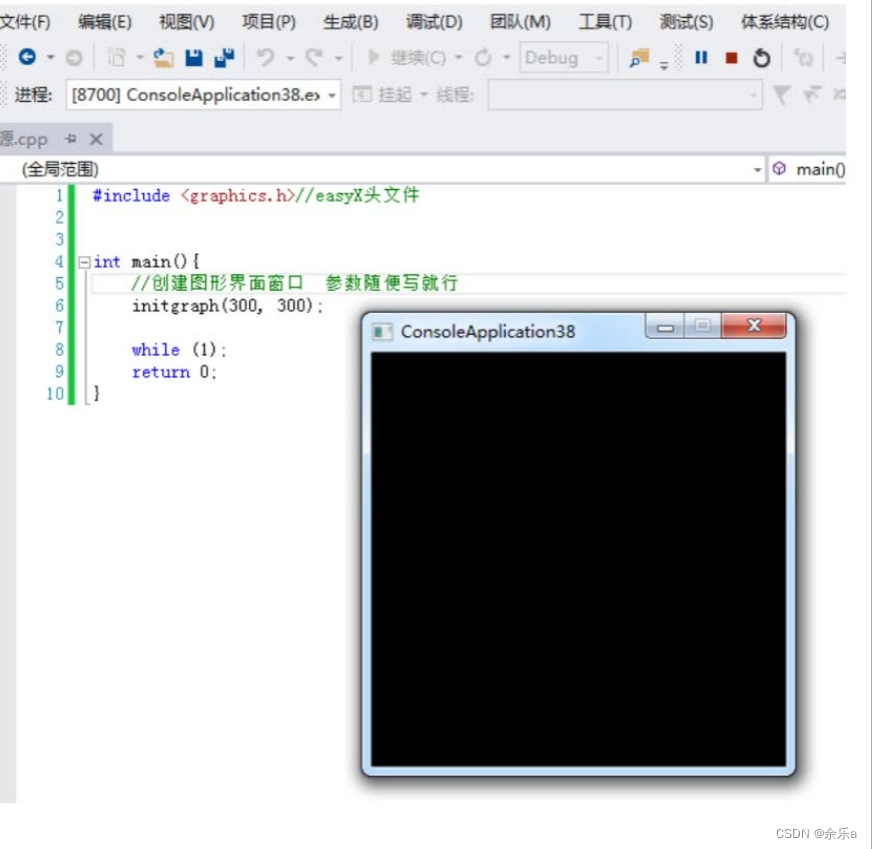Expand the navigate backward history dropdown arrow
The width and height of the screenshot is (872, 849).
point(51,57)
